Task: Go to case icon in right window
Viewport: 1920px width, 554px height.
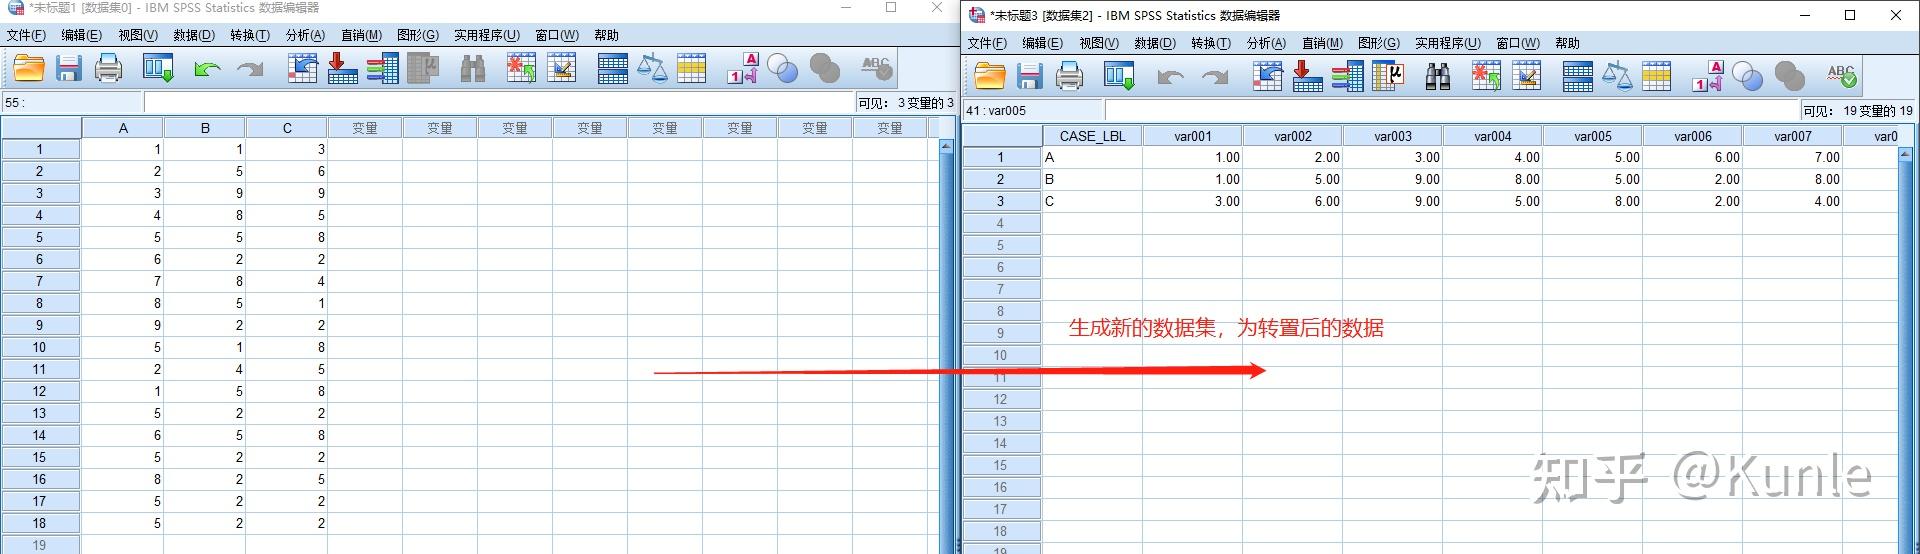Action: click(x=1267, y=76)
